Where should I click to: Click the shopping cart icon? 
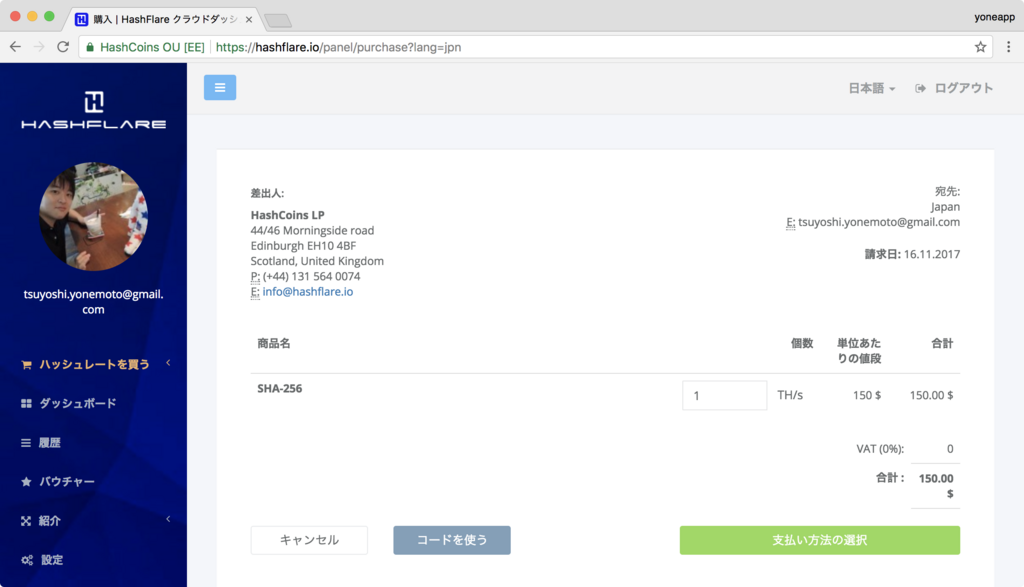point(26,364)
